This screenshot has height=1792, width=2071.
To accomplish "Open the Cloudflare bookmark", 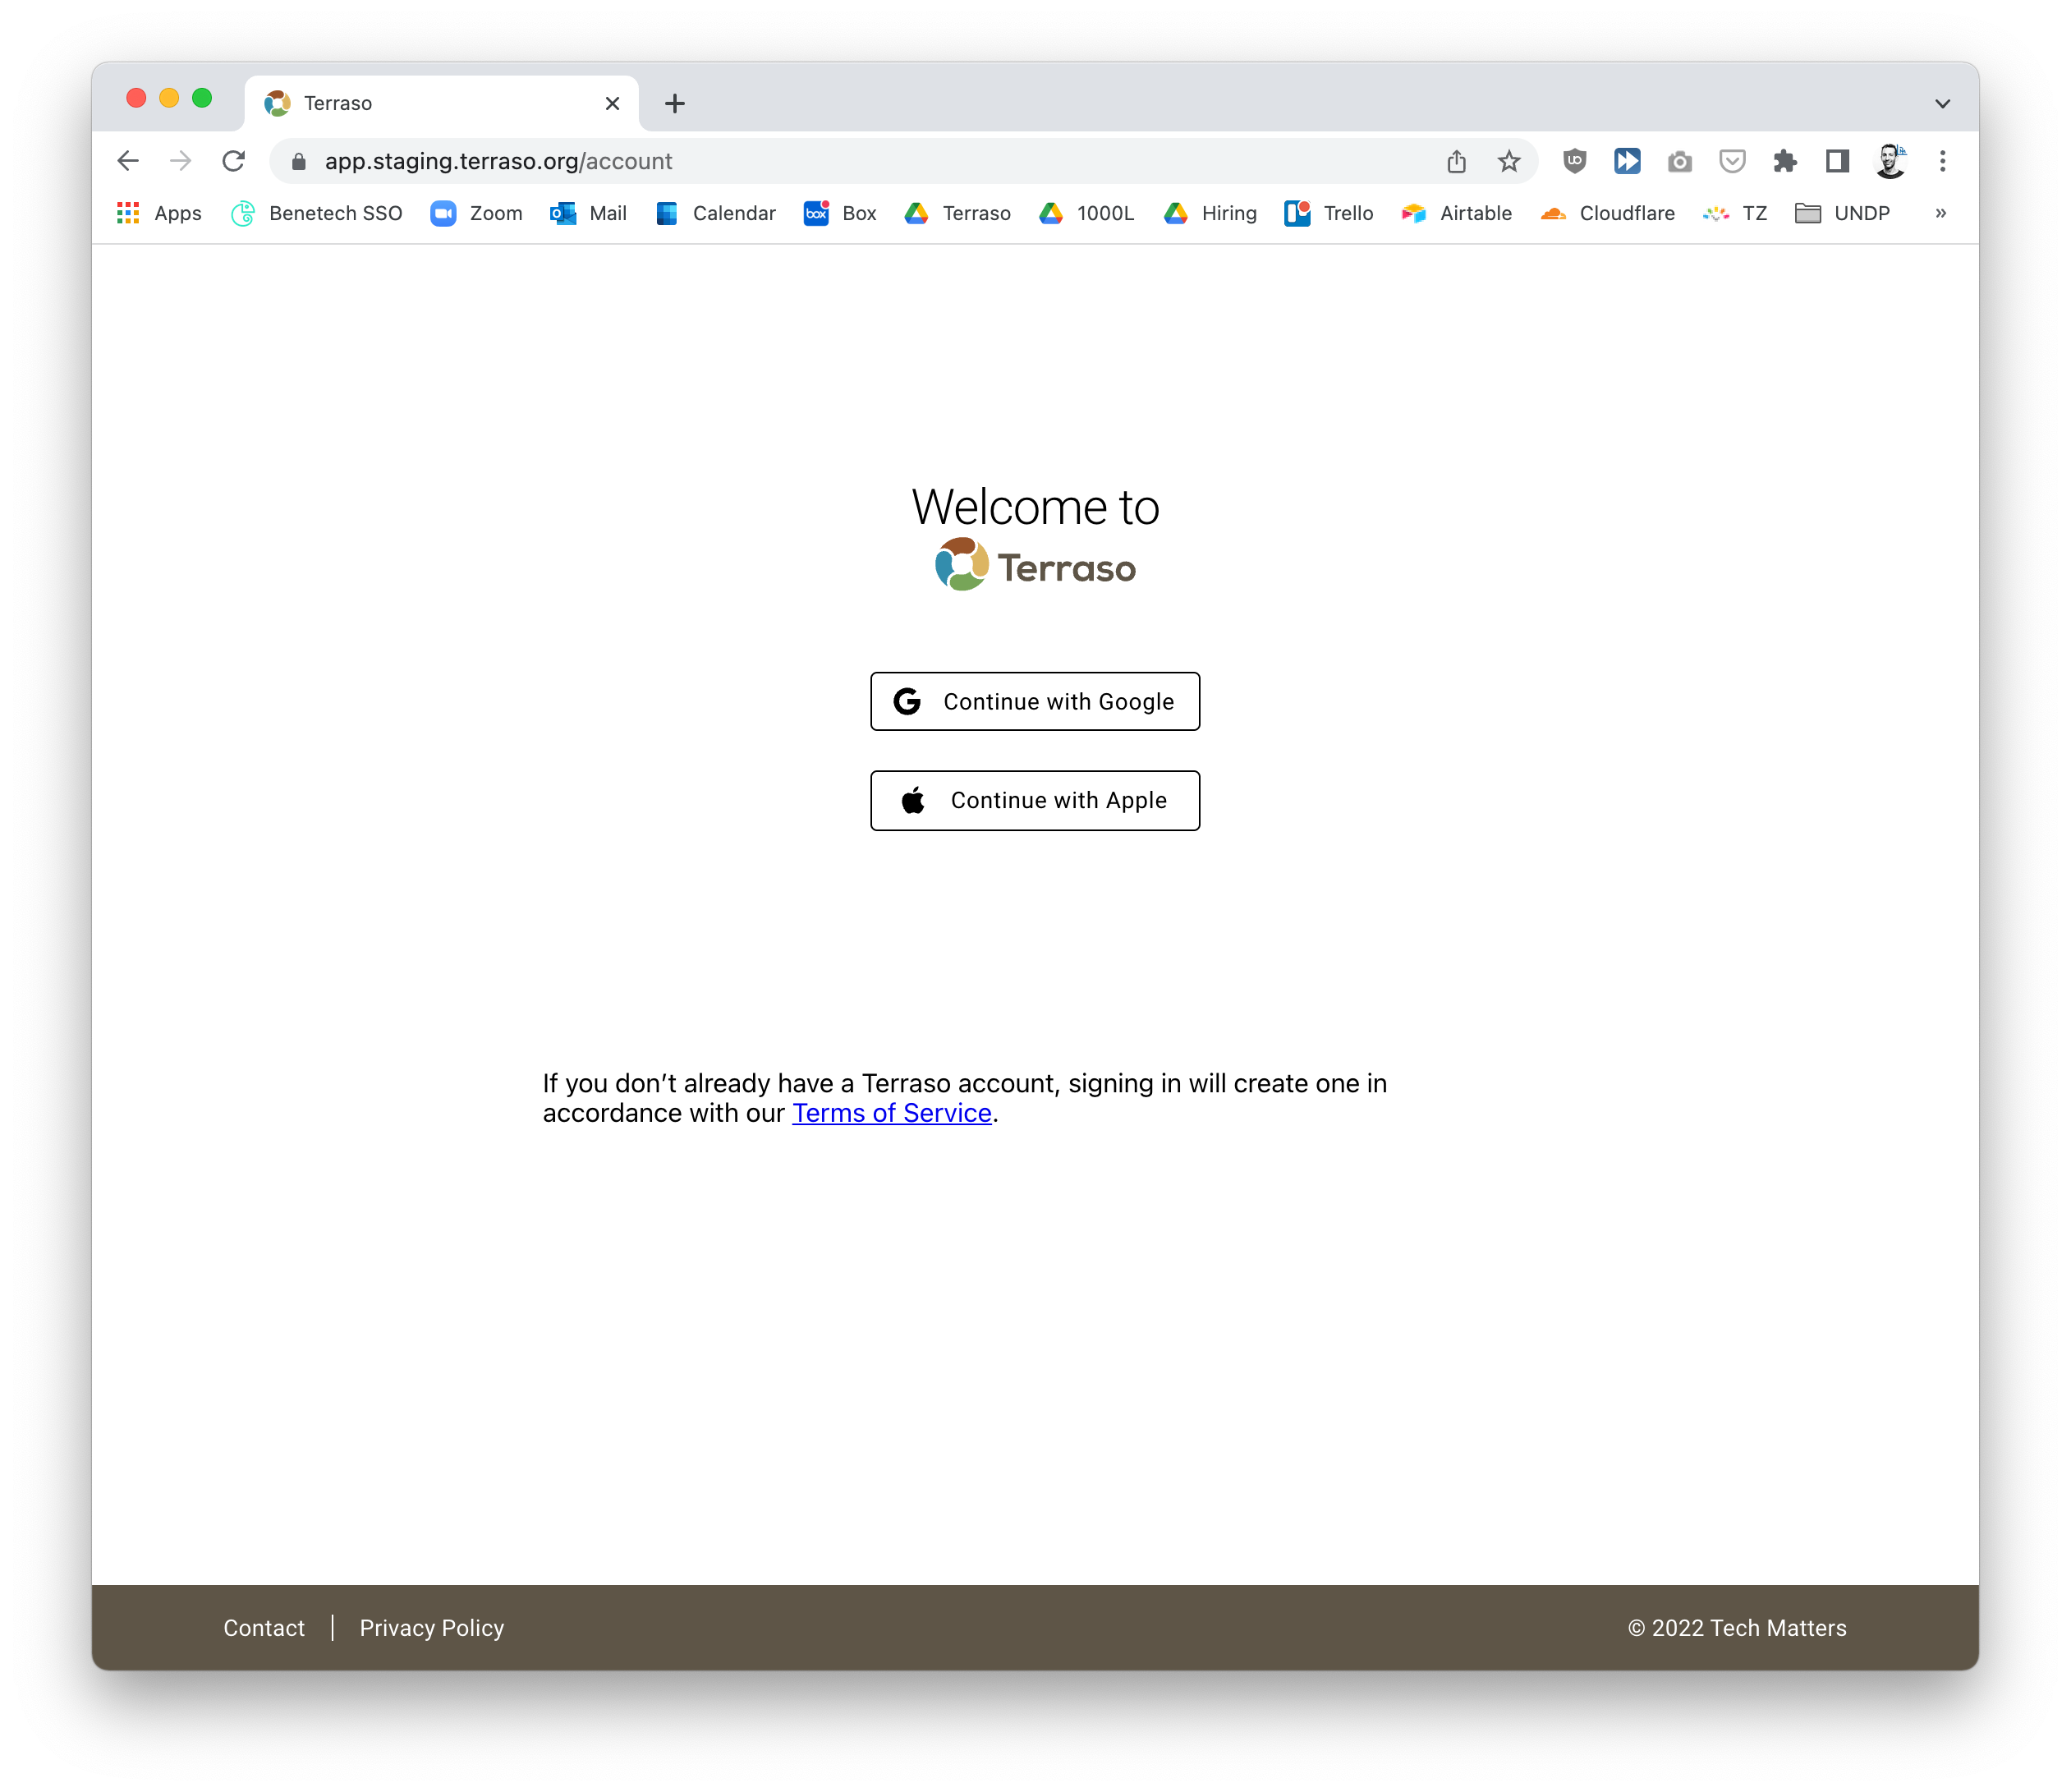I will [x=1627, y=213].
